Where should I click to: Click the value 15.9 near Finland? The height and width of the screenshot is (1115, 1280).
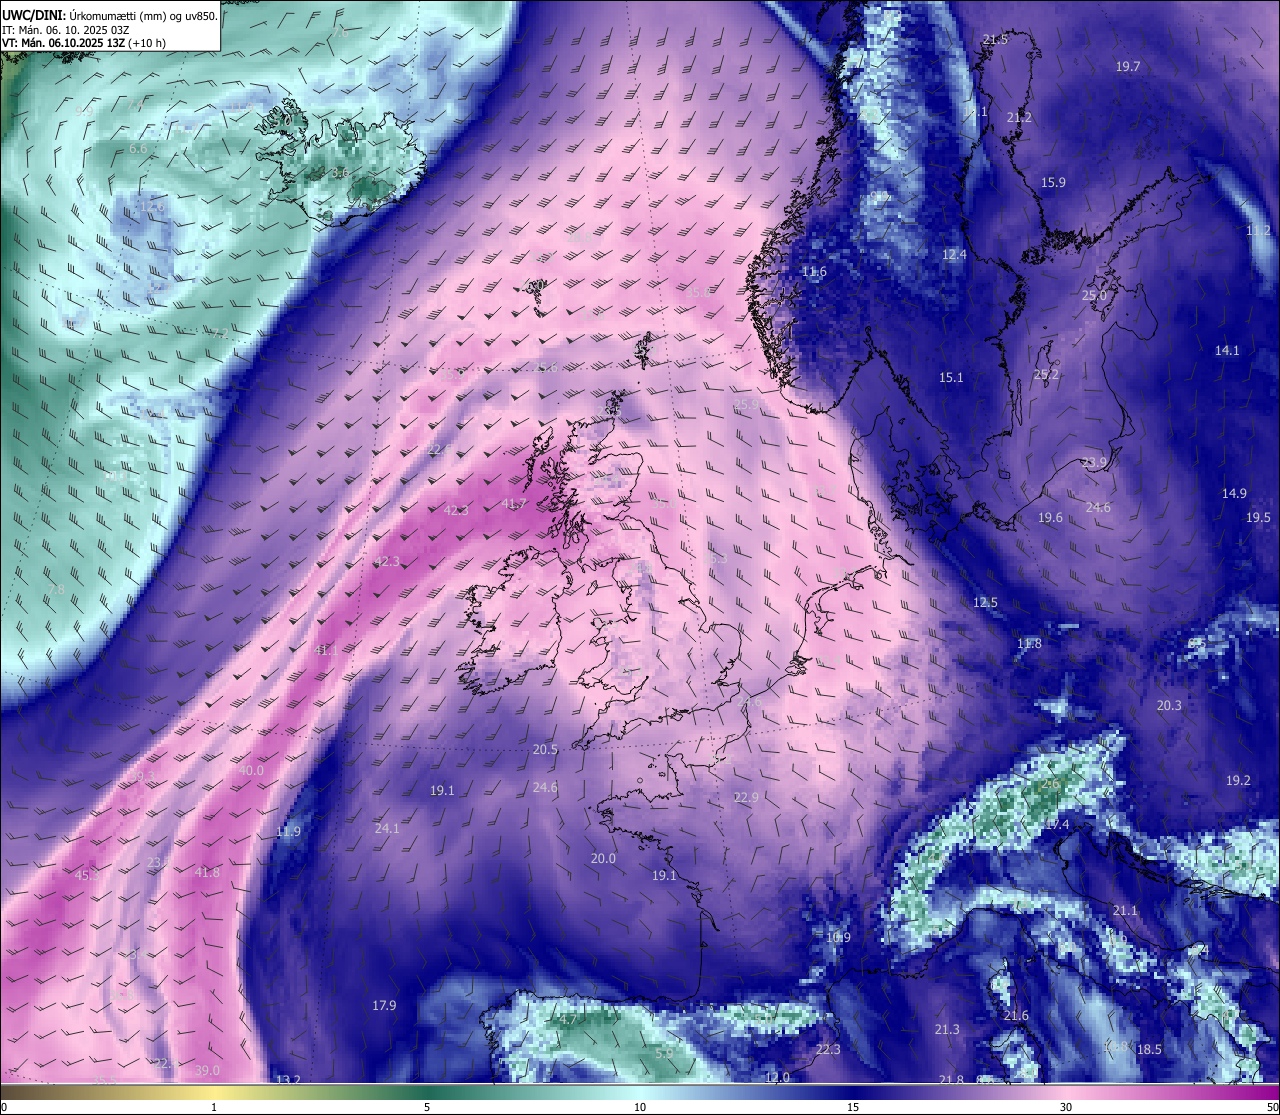coord(1053,182)
